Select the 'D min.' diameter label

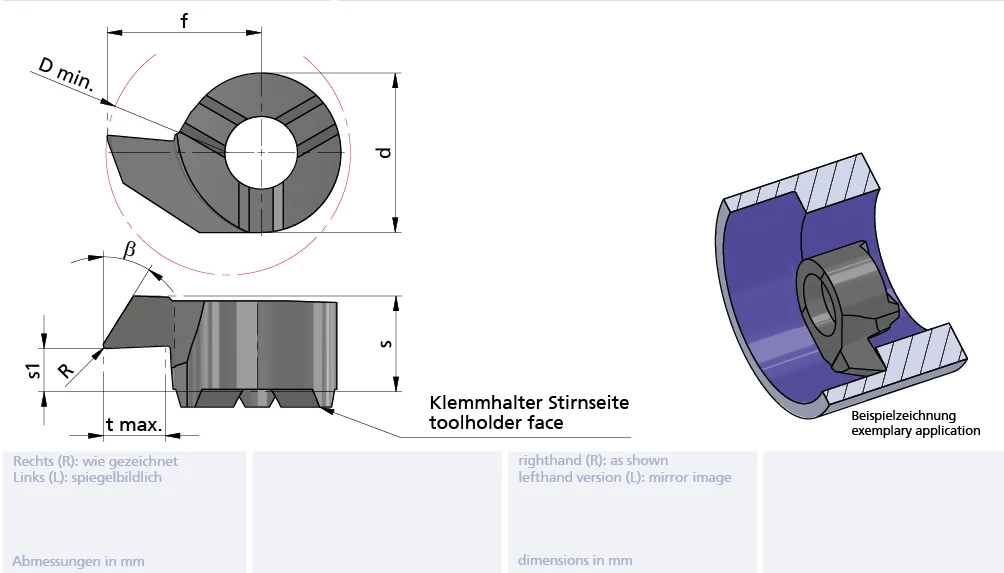[x=68, y=77]
